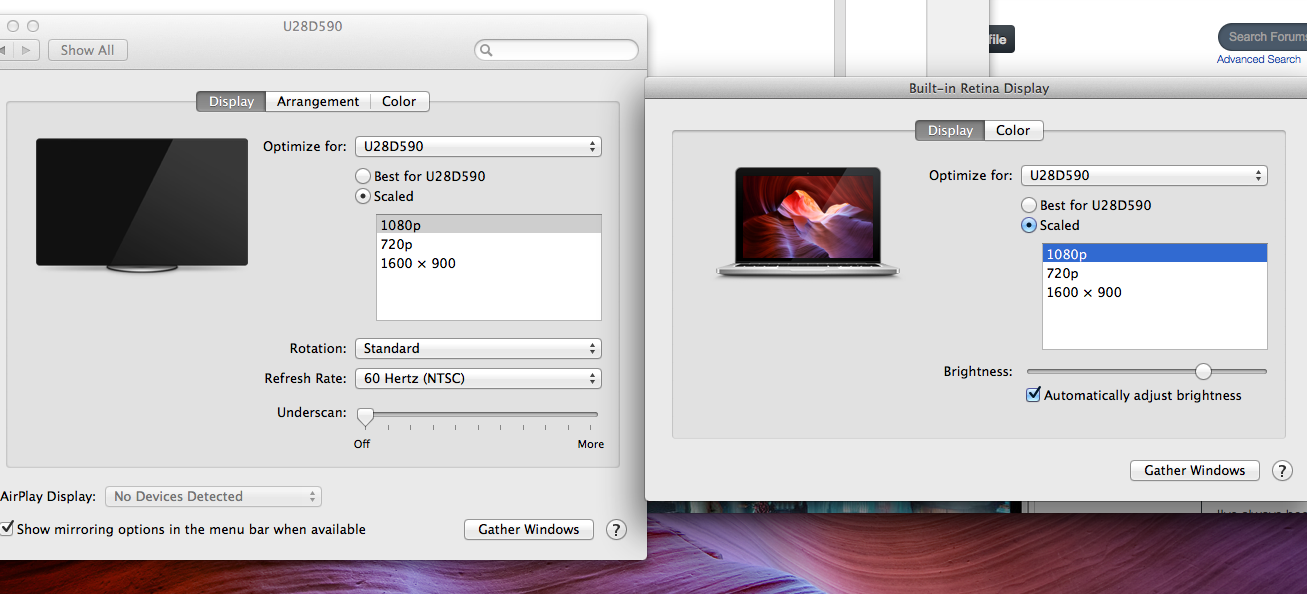Viewport: 1307px width, 594px height.
Task: Open Color tab in U28D590 window
Action: coord(399,101)
